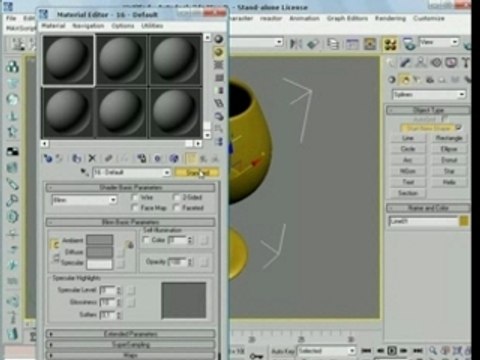Collapse the Object Type rollout

click(x=428, y=110)
